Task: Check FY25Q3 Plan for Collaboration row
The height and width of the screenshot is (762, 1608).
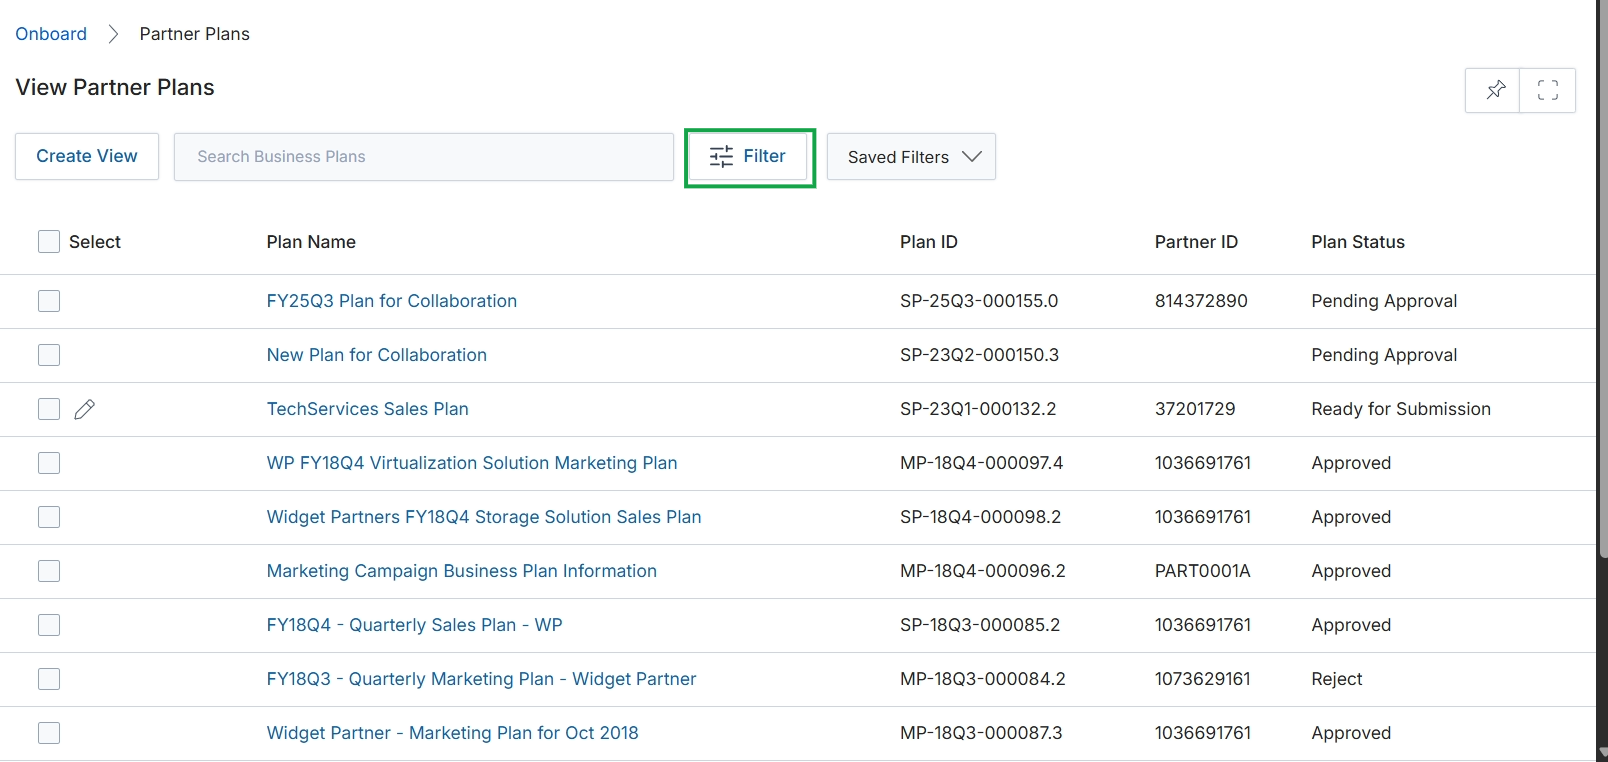Action: click(x=49, y=301)
